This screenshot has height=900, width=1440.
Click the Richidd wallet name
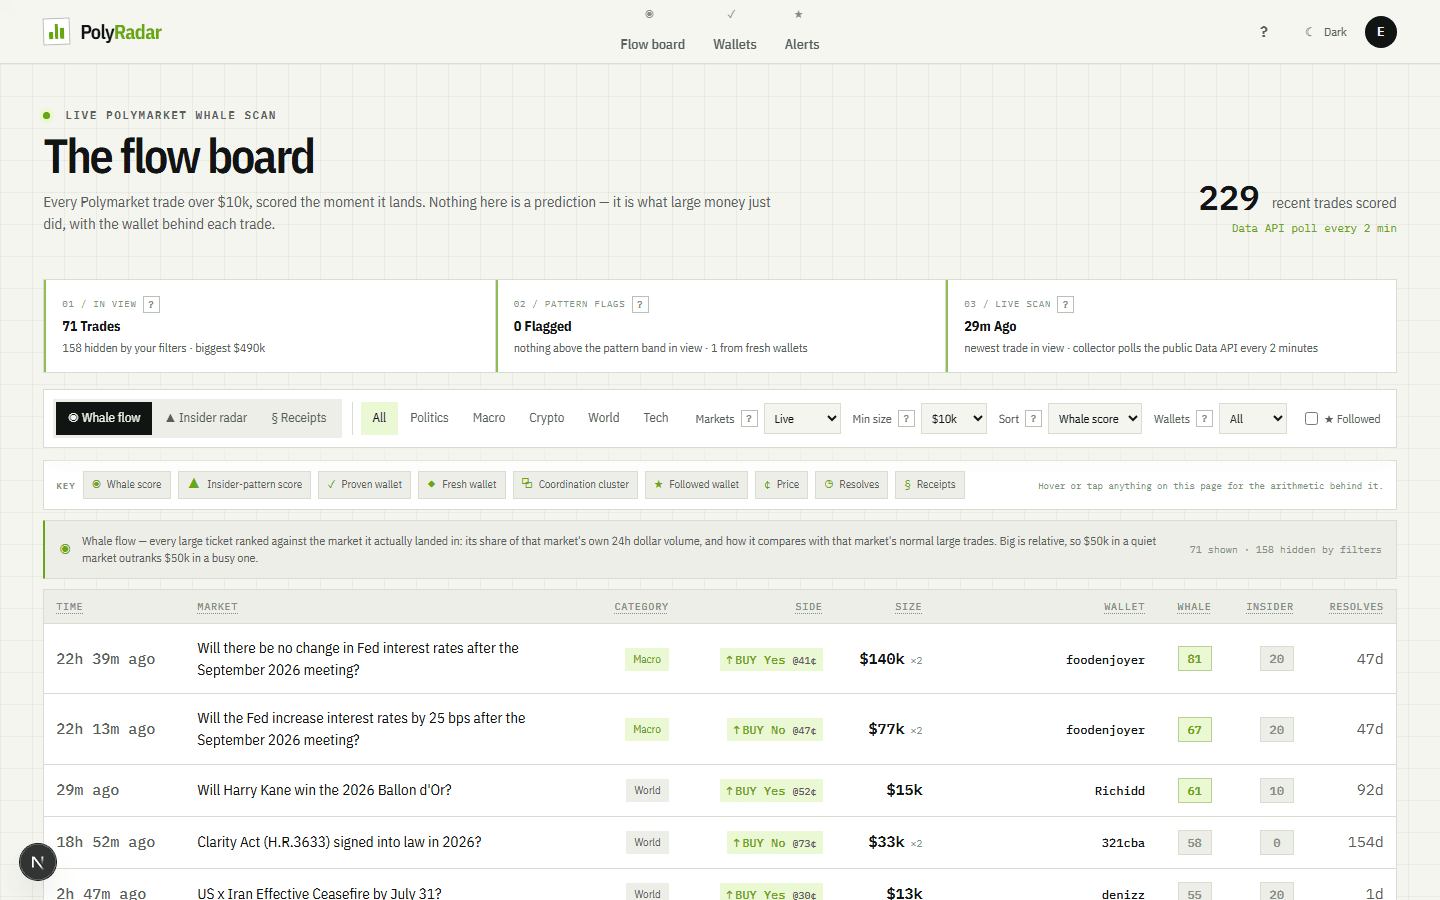click(x=1120, y=791)
